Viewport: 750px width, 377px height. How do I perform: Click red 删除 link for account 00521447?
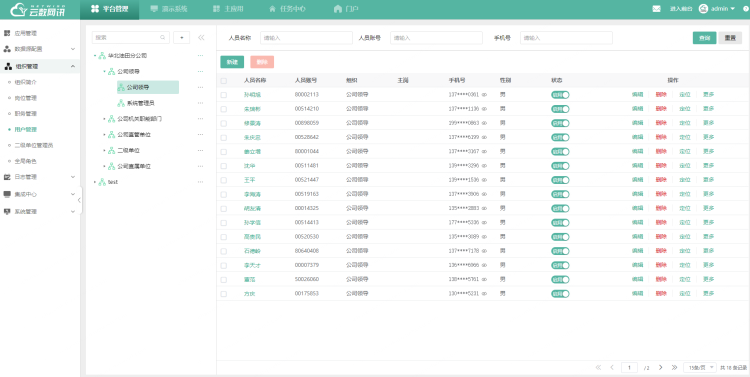tap(661, 180)
